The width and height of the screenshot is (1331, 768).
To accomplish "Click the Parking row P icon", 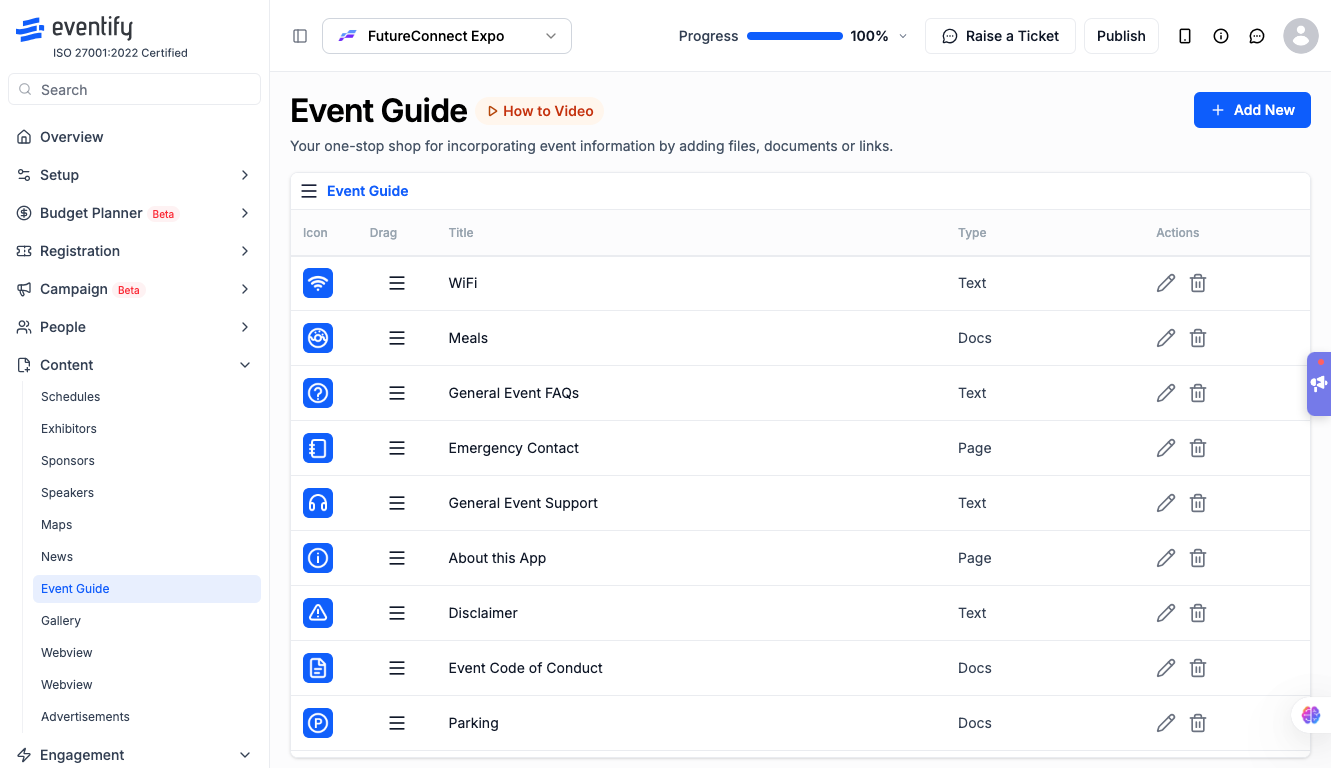I will (318, 723).
